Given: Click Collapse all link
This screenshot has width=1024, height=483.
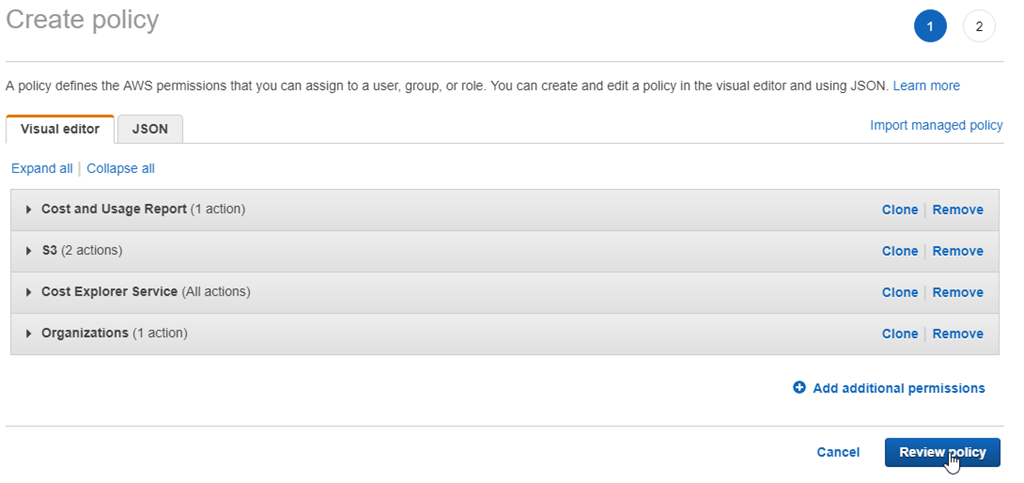Looking at the screenshot, I should [x=120, y=168].
